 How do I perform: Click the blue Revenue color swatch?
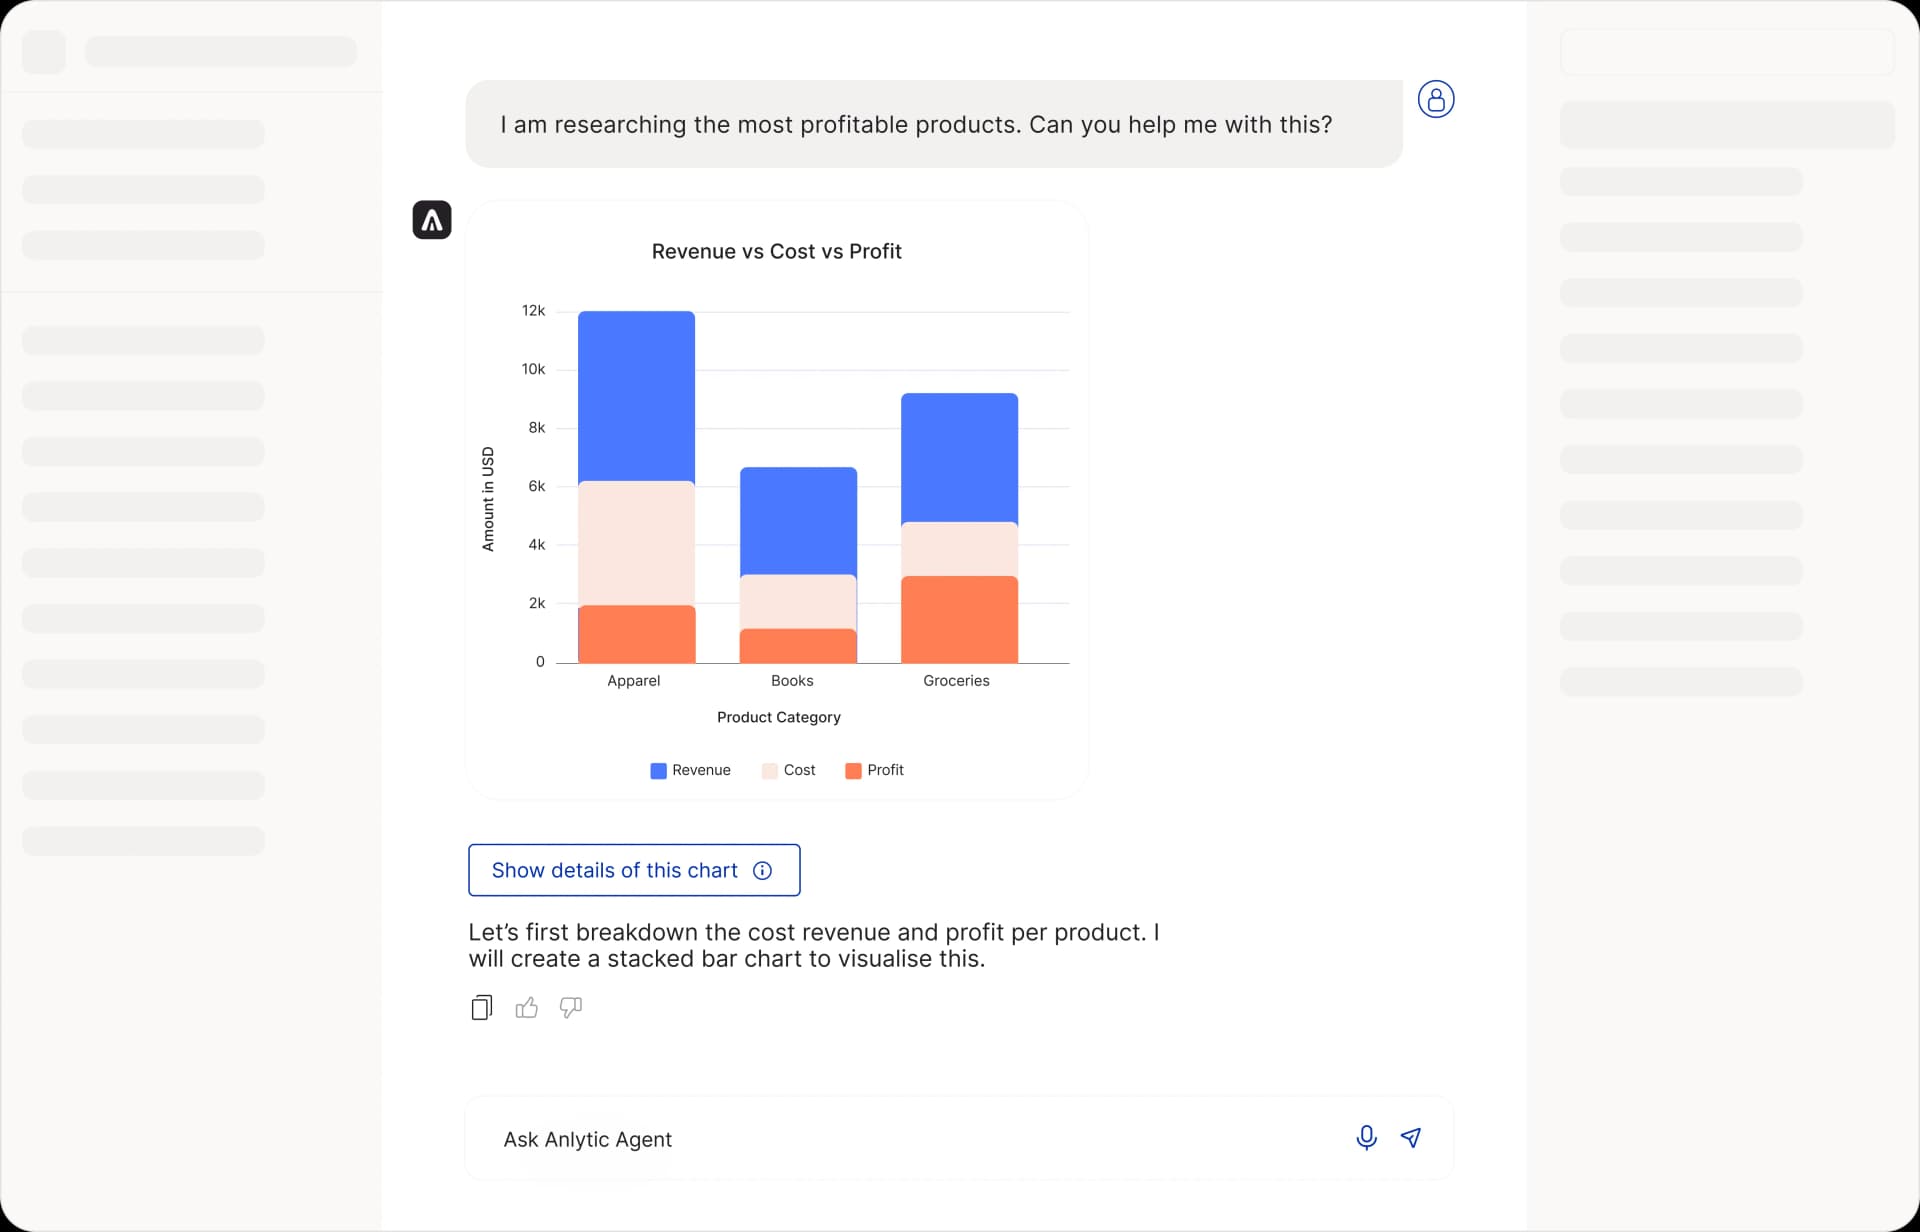click(657, 770)
